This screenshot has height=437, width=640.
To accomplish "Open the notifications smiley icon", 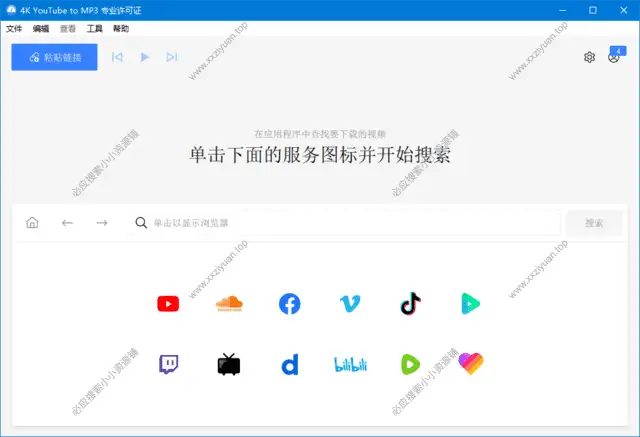I will (613, 58).
